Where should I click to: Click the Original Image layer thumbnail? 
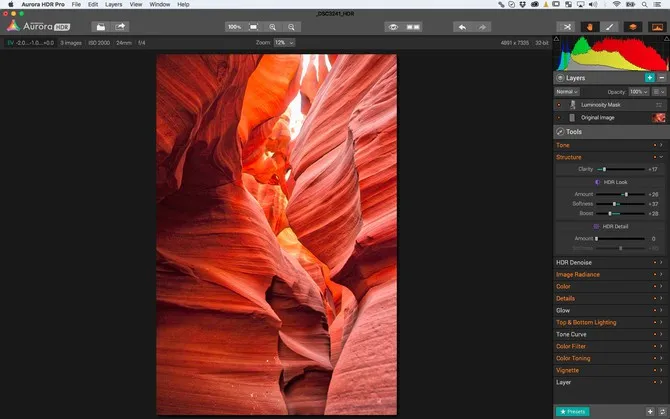(x=659, y=118)
